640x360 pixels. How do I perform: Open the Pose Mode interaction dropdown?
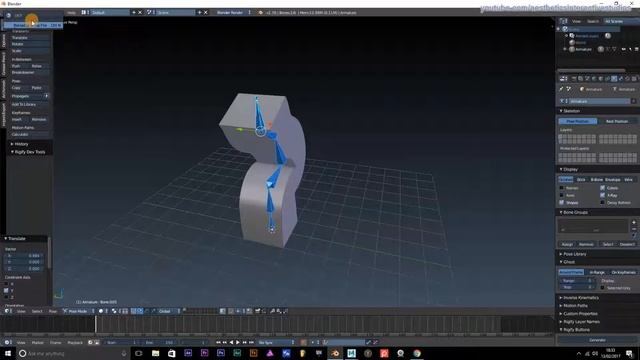point(79,311)
